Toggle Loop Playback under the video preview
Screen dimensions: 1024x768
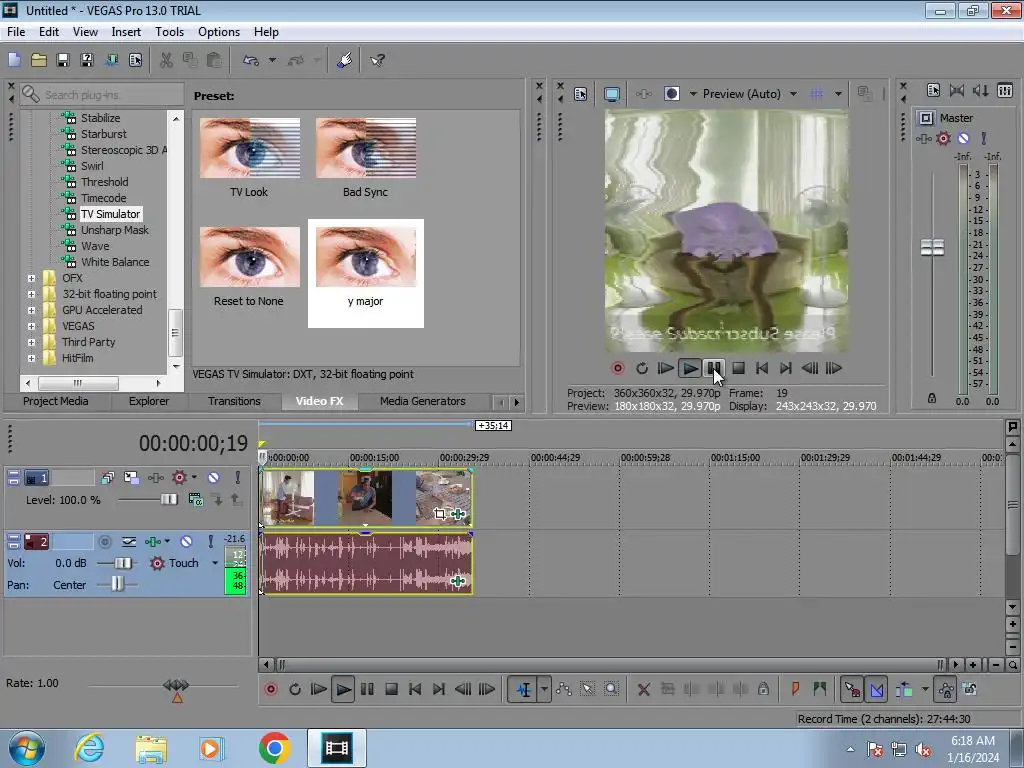(642, 368)
